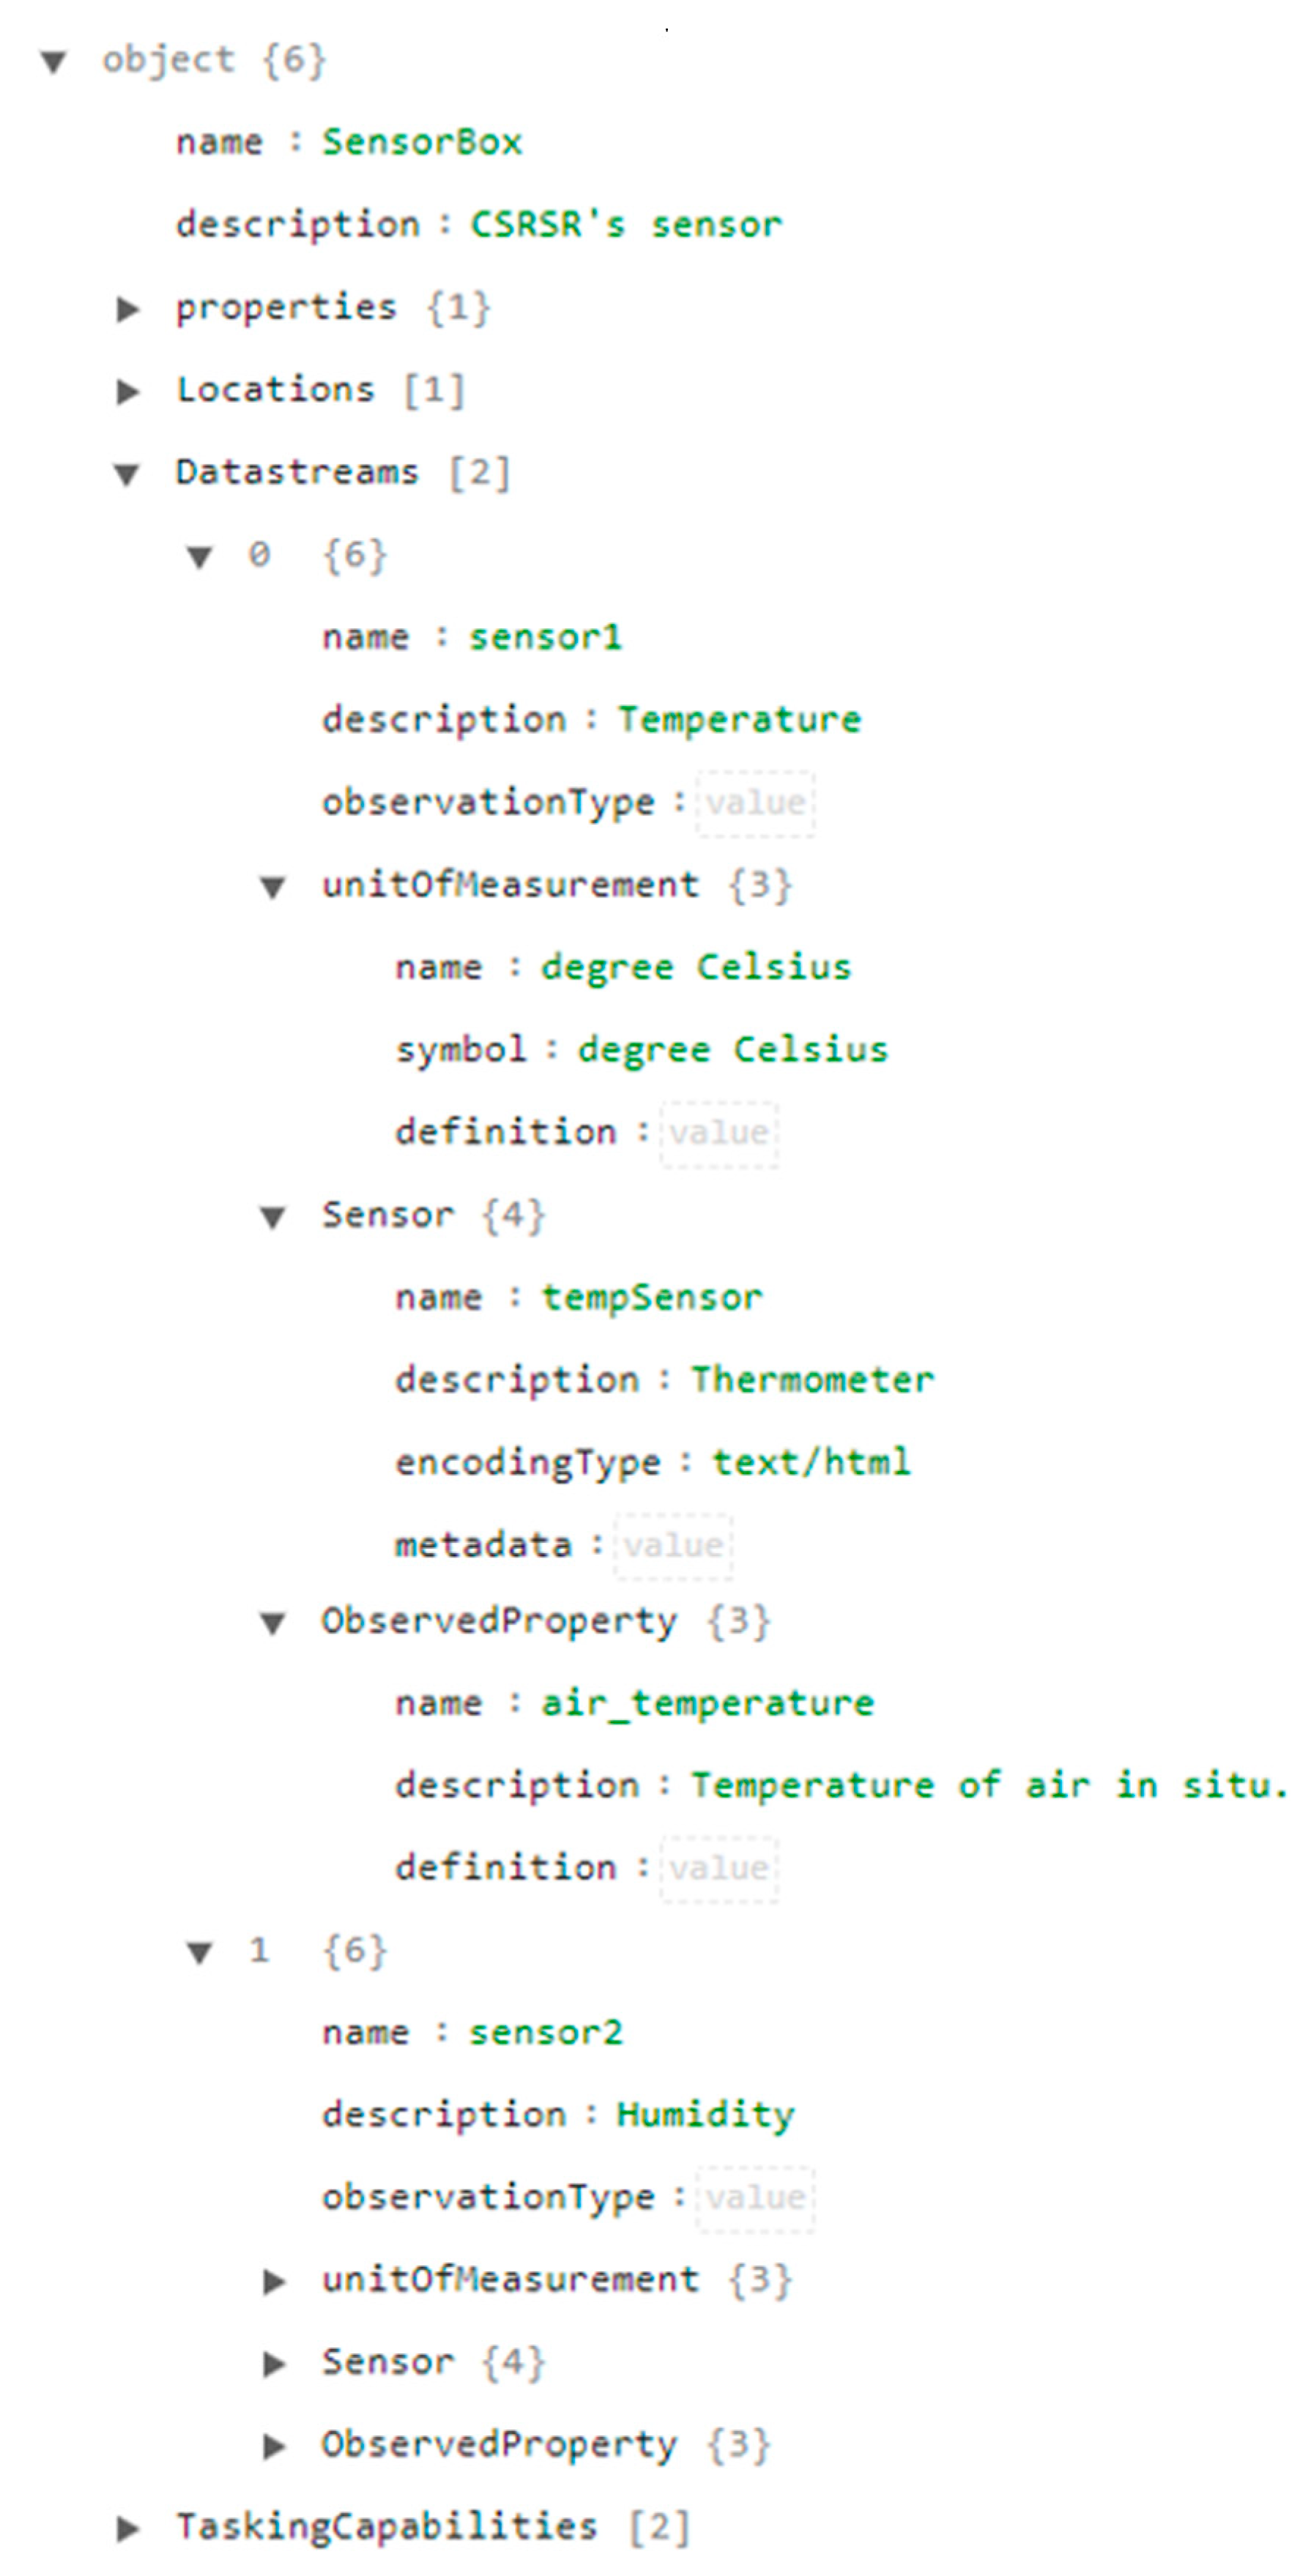
Task: Click the empty metadata value field
Action: pyautogui.click(x=673, y=1546)
